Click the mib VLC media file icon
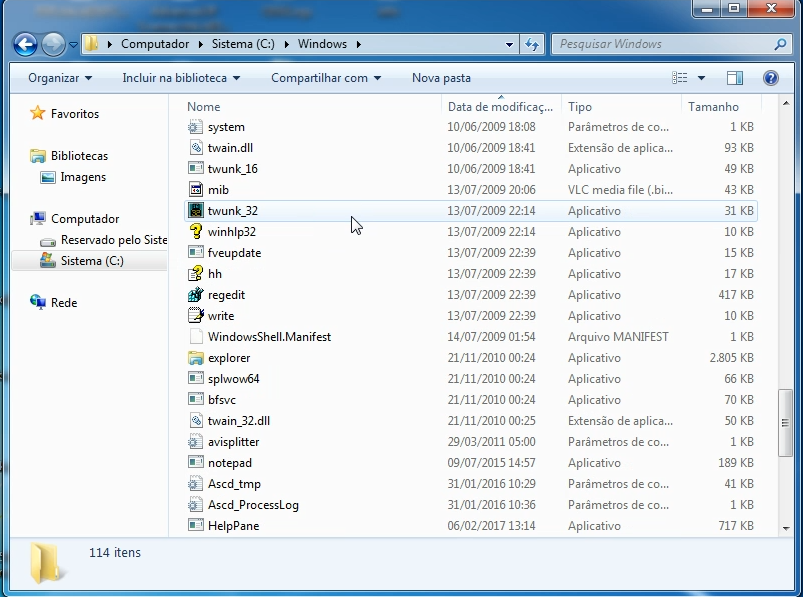 point(196,189)
